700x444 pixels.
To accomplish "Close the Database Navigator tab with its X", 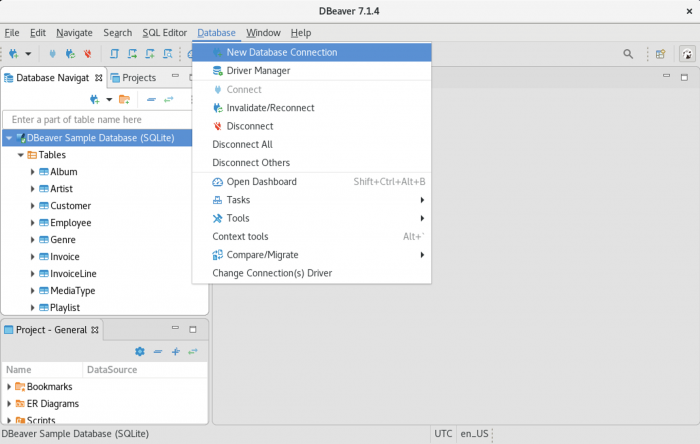I will pyautogui.click(x=99, y=78).
